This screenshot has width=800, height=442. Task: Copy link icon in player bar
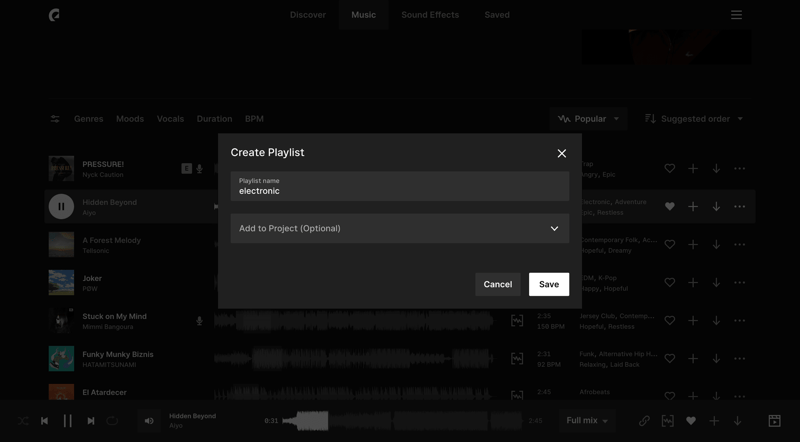644,421
